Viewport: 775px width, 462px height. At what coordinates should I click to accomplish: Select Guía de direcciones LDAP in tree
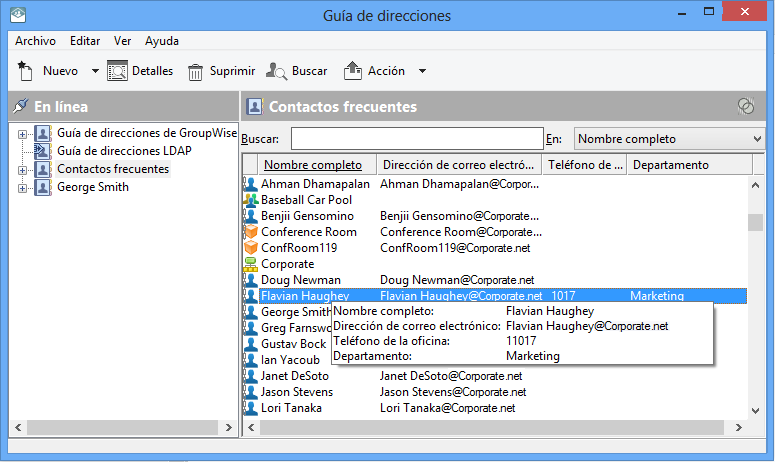[x=124, y=151]
